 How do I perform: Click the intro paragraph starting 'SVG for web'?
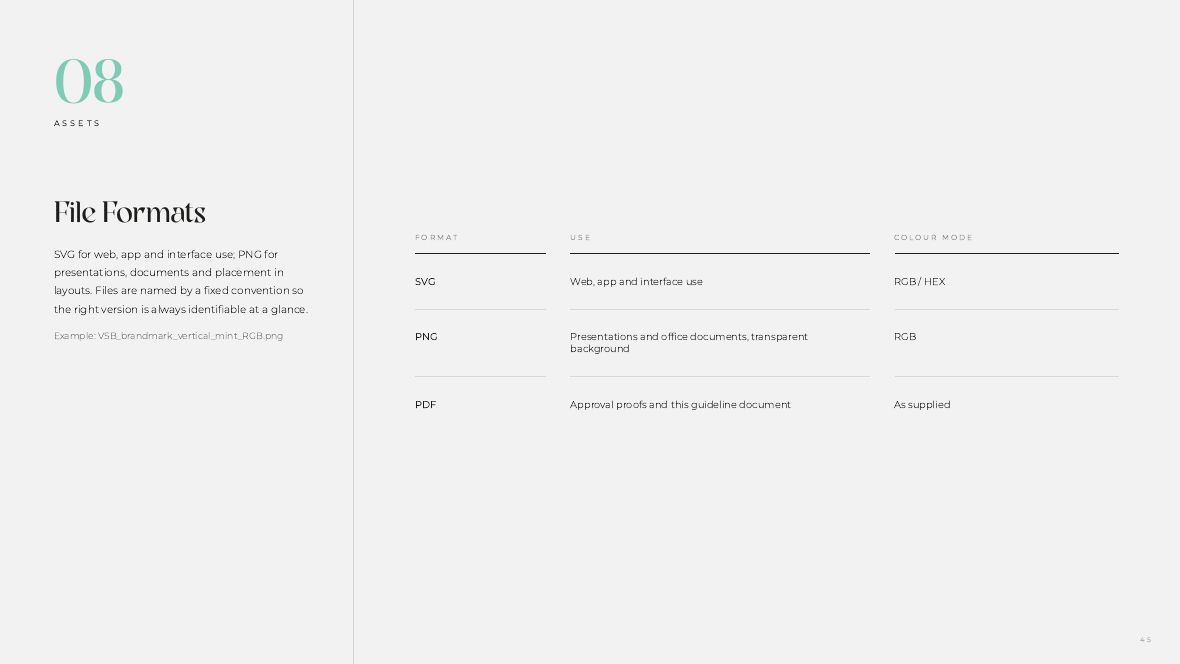coord(181,282)
